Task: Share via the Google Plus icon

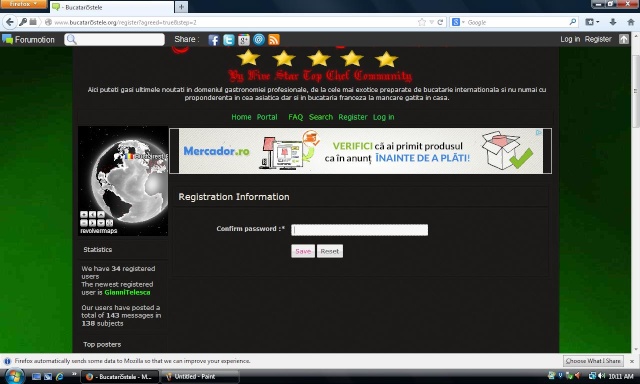Action: (244, 40)
